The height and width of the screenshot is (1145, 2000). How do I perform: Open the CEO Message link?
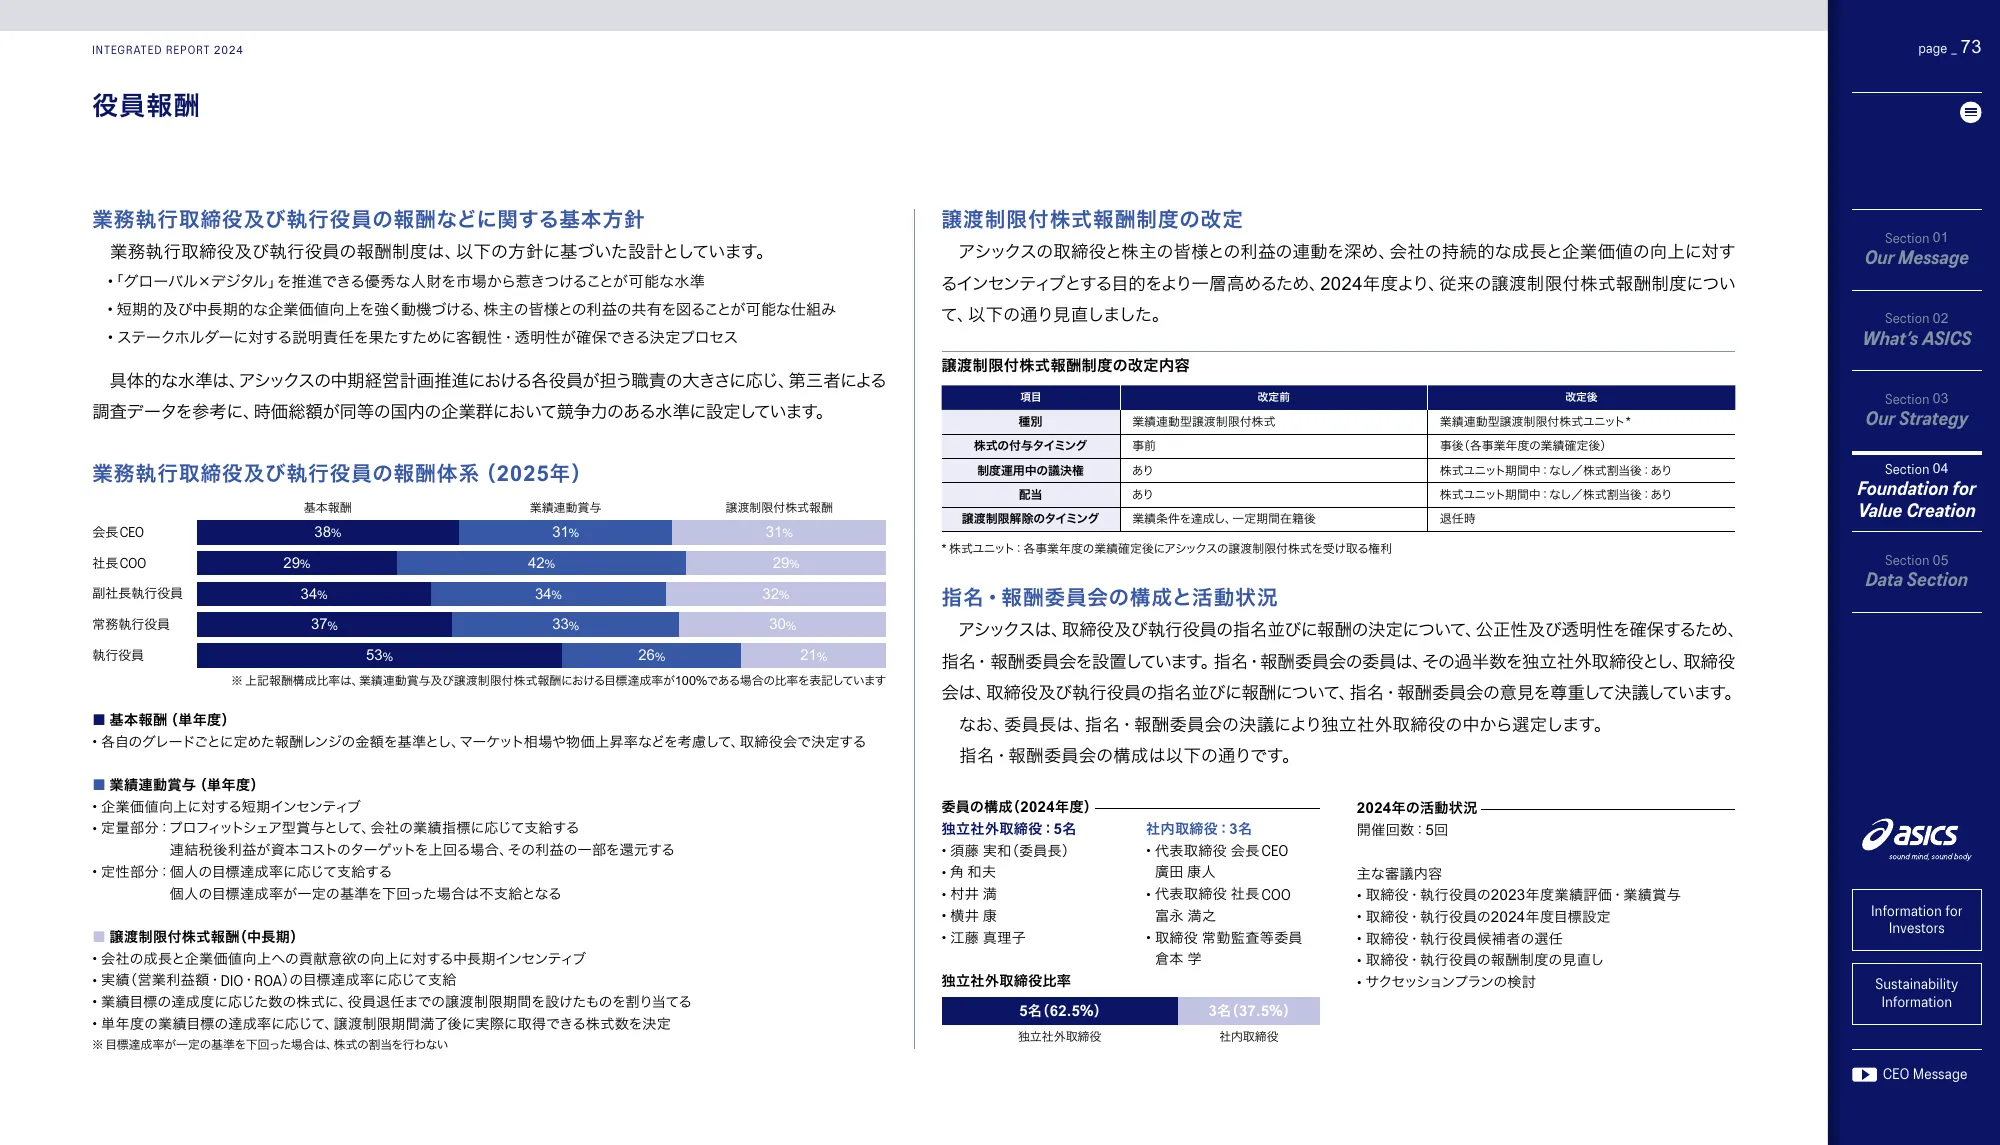[x=1924, y=1075]
